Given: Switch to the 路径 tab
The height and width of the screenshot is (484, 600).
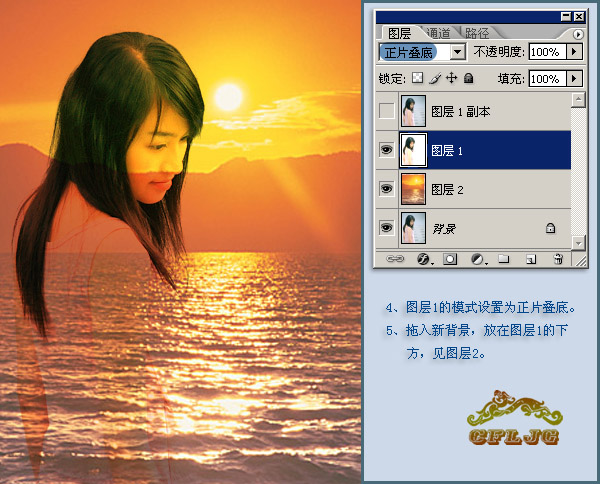Looking at the screenshot, I should tap(477, 33).
